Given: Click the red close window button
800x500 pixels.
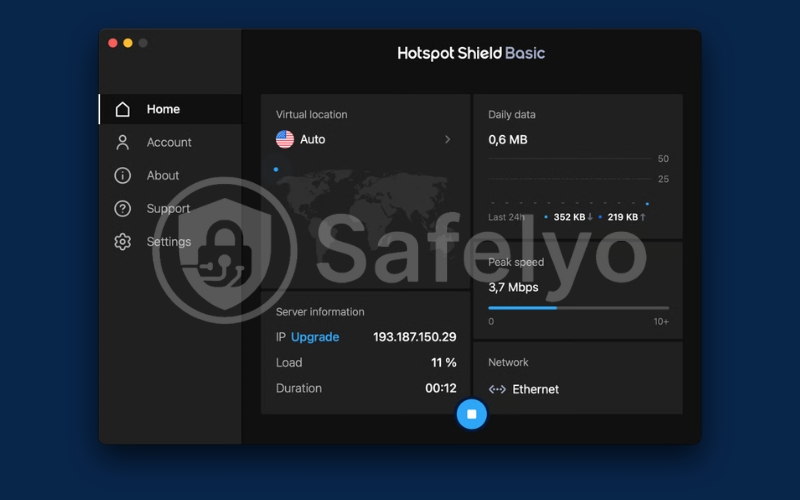Looking at the screenshot, I should pyautogui.click(x=113, y=43).
